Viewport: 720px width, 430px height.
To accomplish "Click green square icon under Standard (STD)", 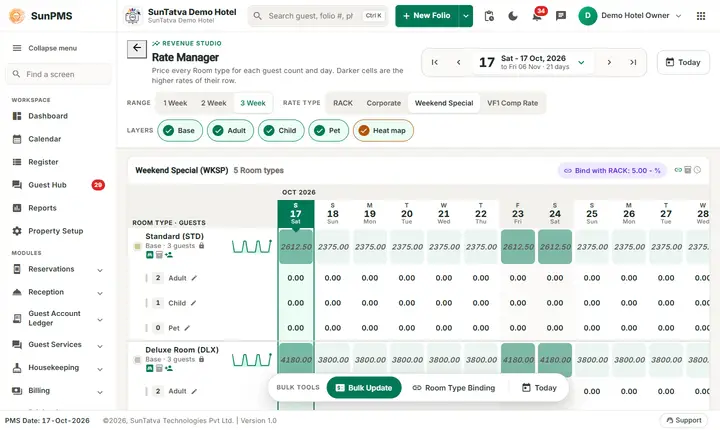I will (149, 255).
